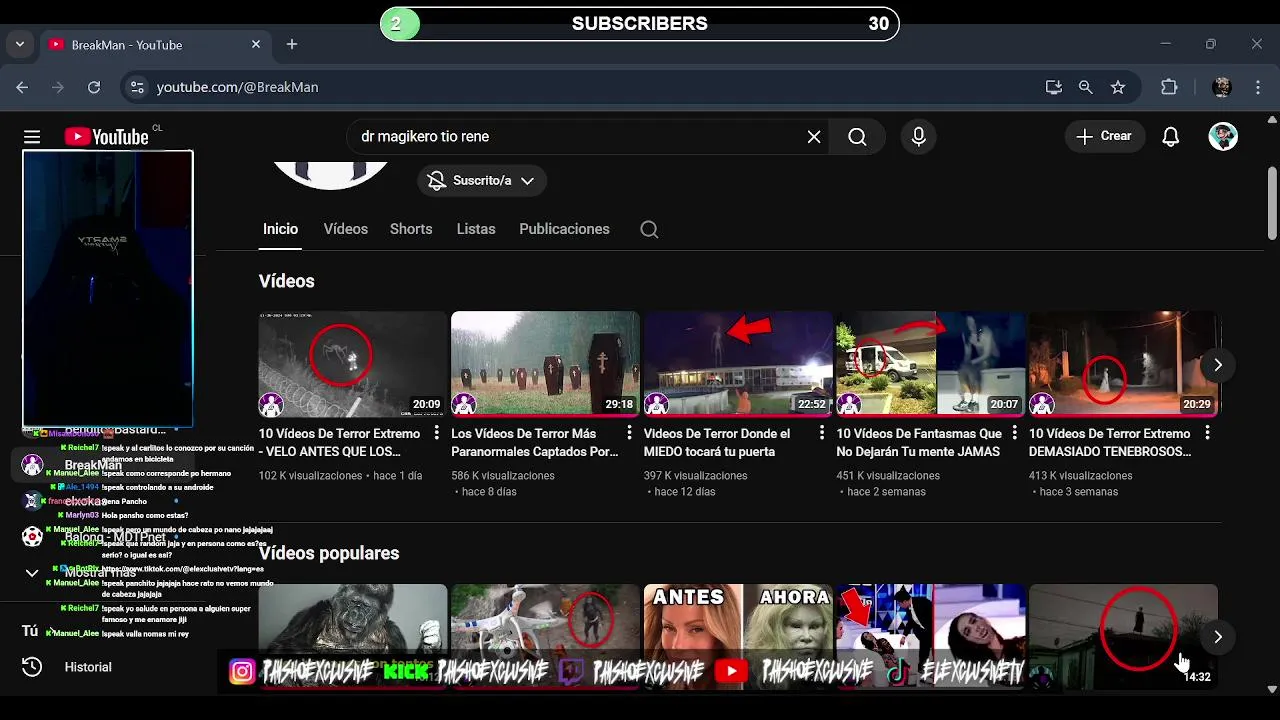This screenshot has width=1280, height=720.
Task: Open the Crear upload menu
Action: (1104, 136)
